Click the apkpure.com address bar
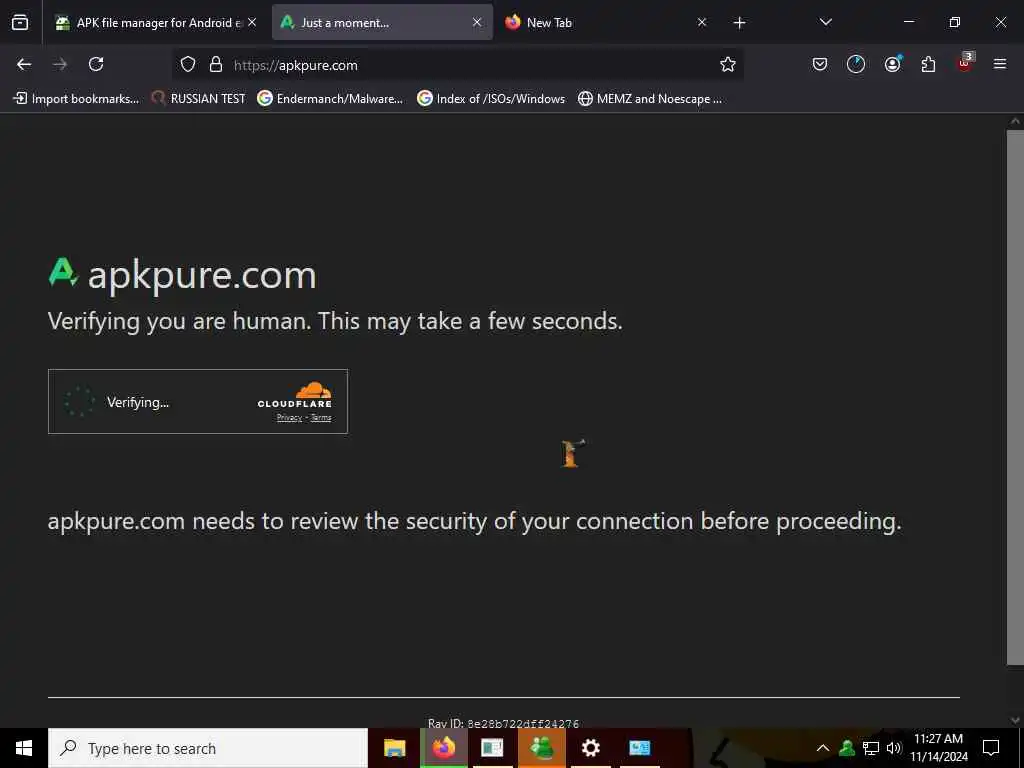 click(x=457, y=65)
